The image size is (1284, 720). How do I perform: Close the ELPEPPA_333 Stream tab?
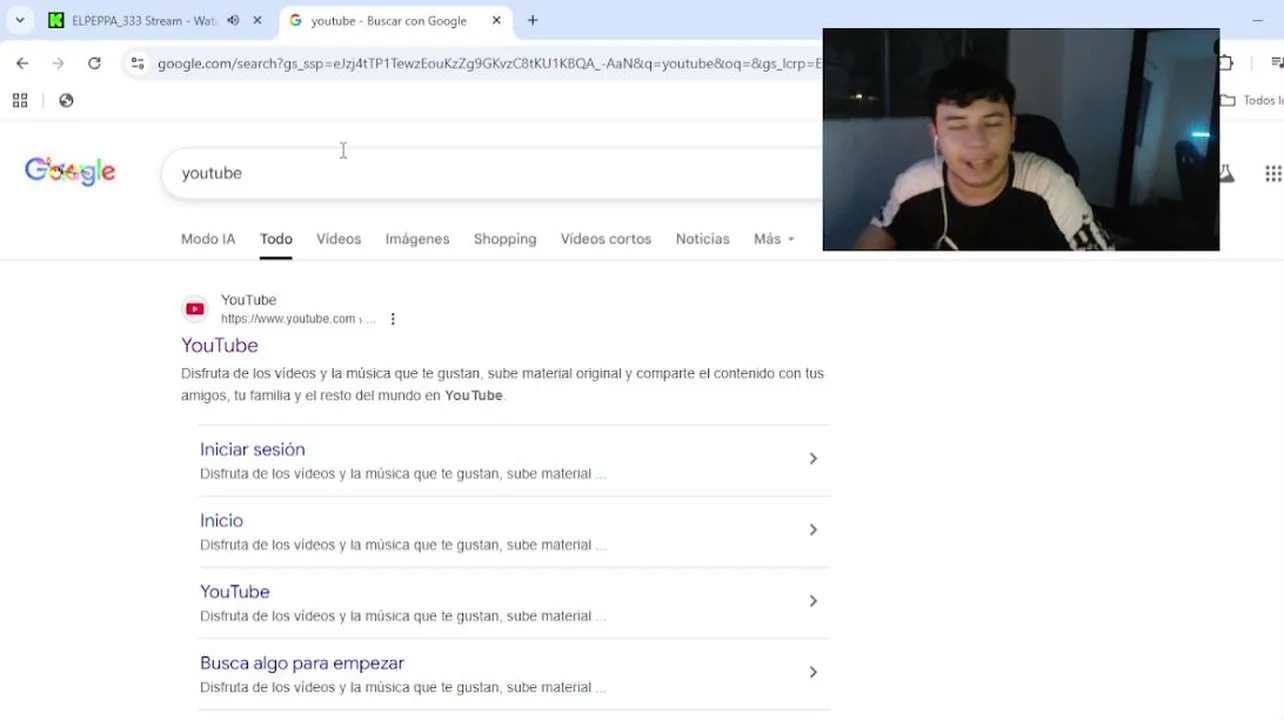[x=257, y=20]
